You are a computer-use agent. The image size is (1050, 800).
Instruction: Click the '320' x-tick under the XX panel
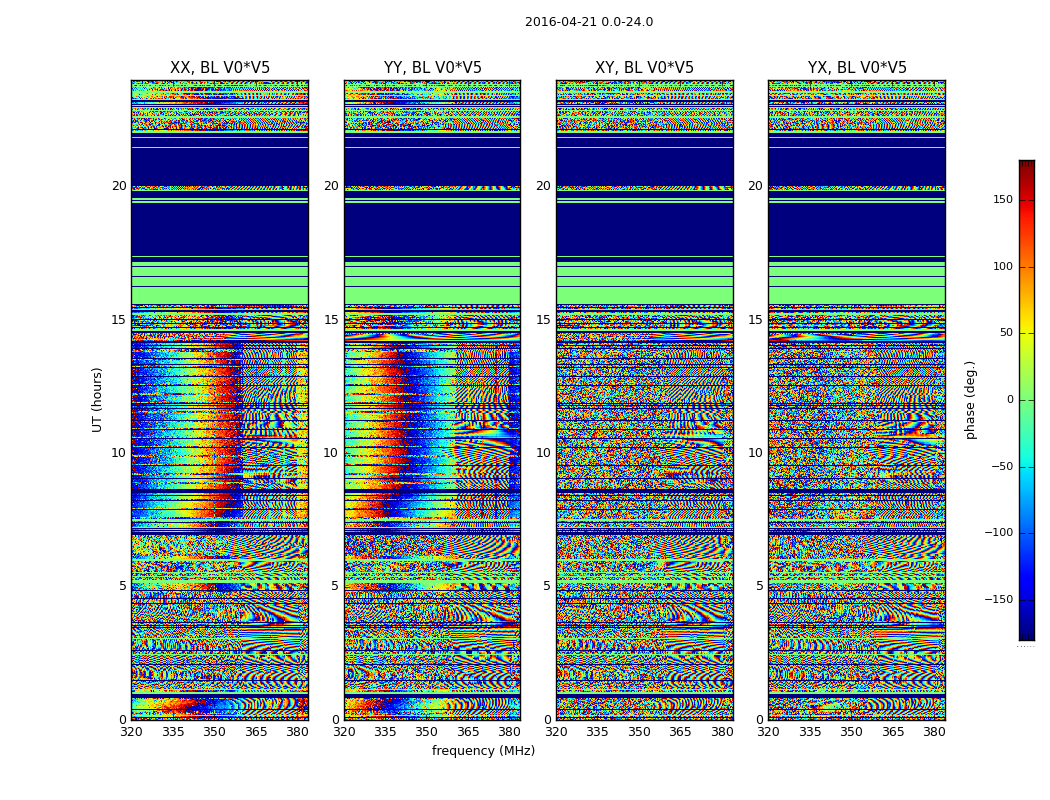point(131,732)
